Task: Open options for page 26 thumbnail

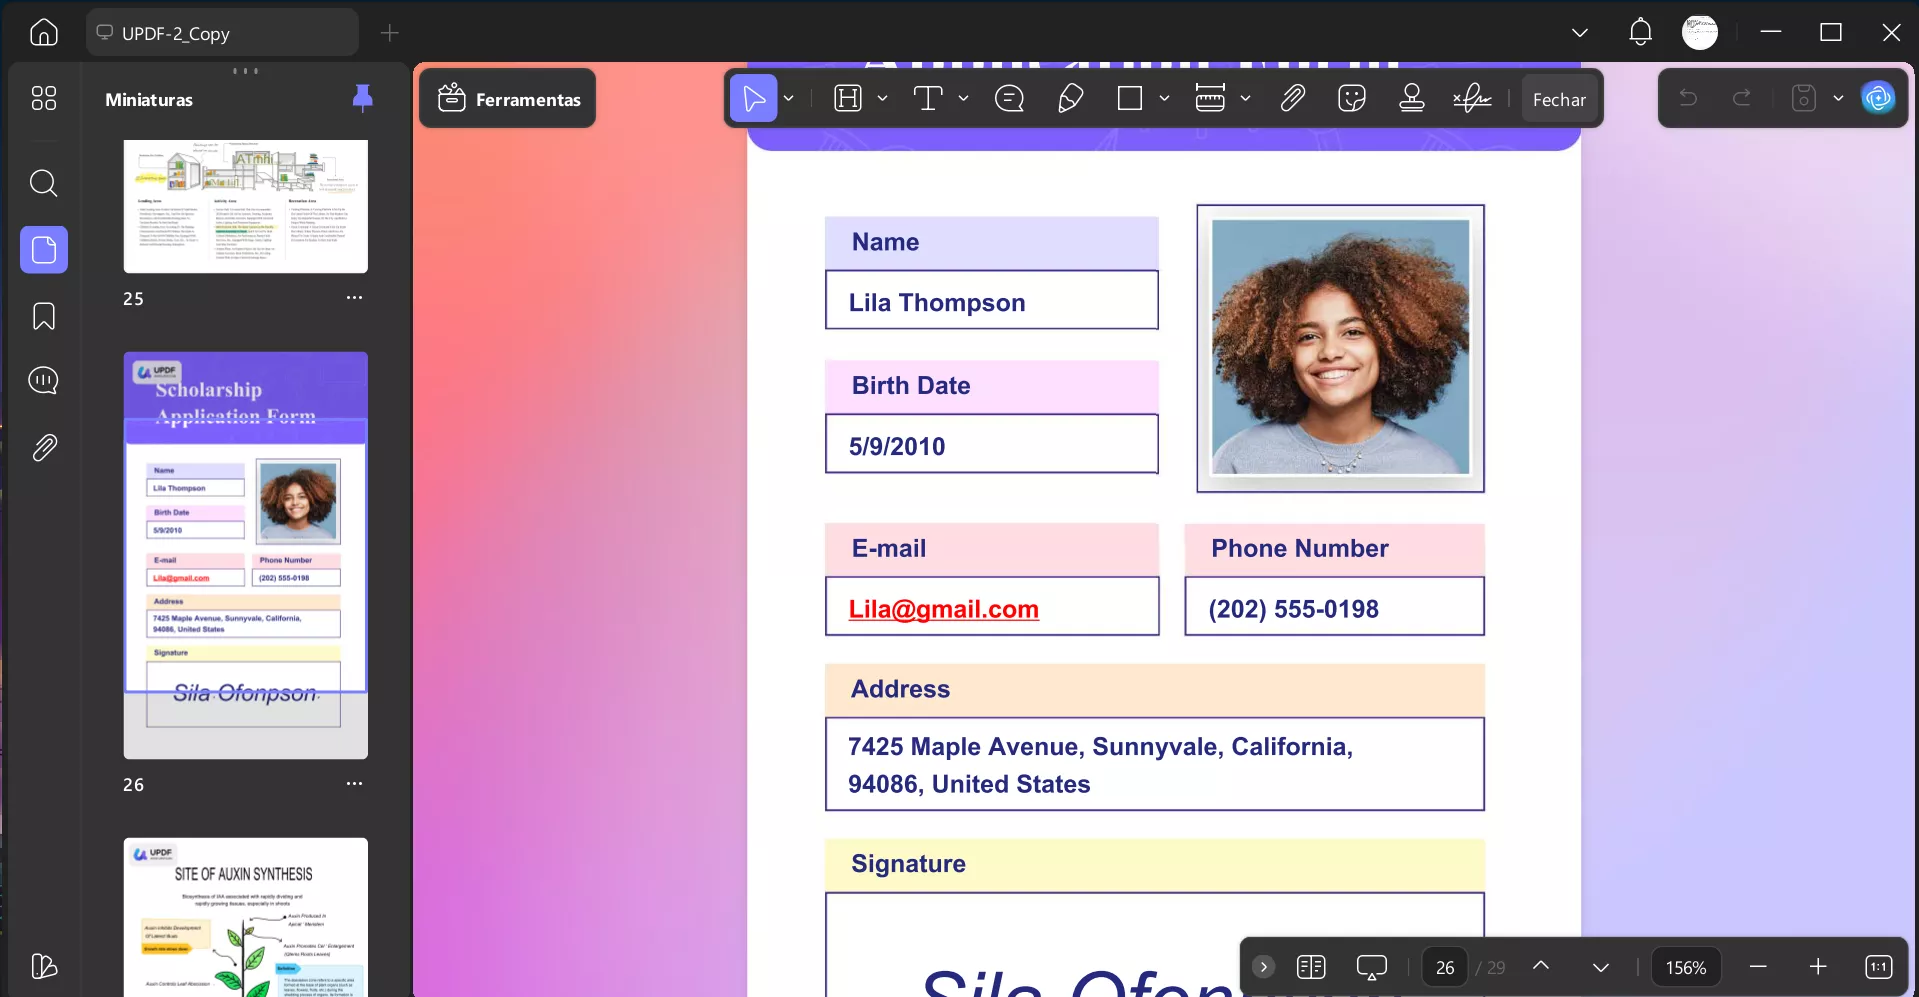Action: pyautogui.click(x=354, y=784)
